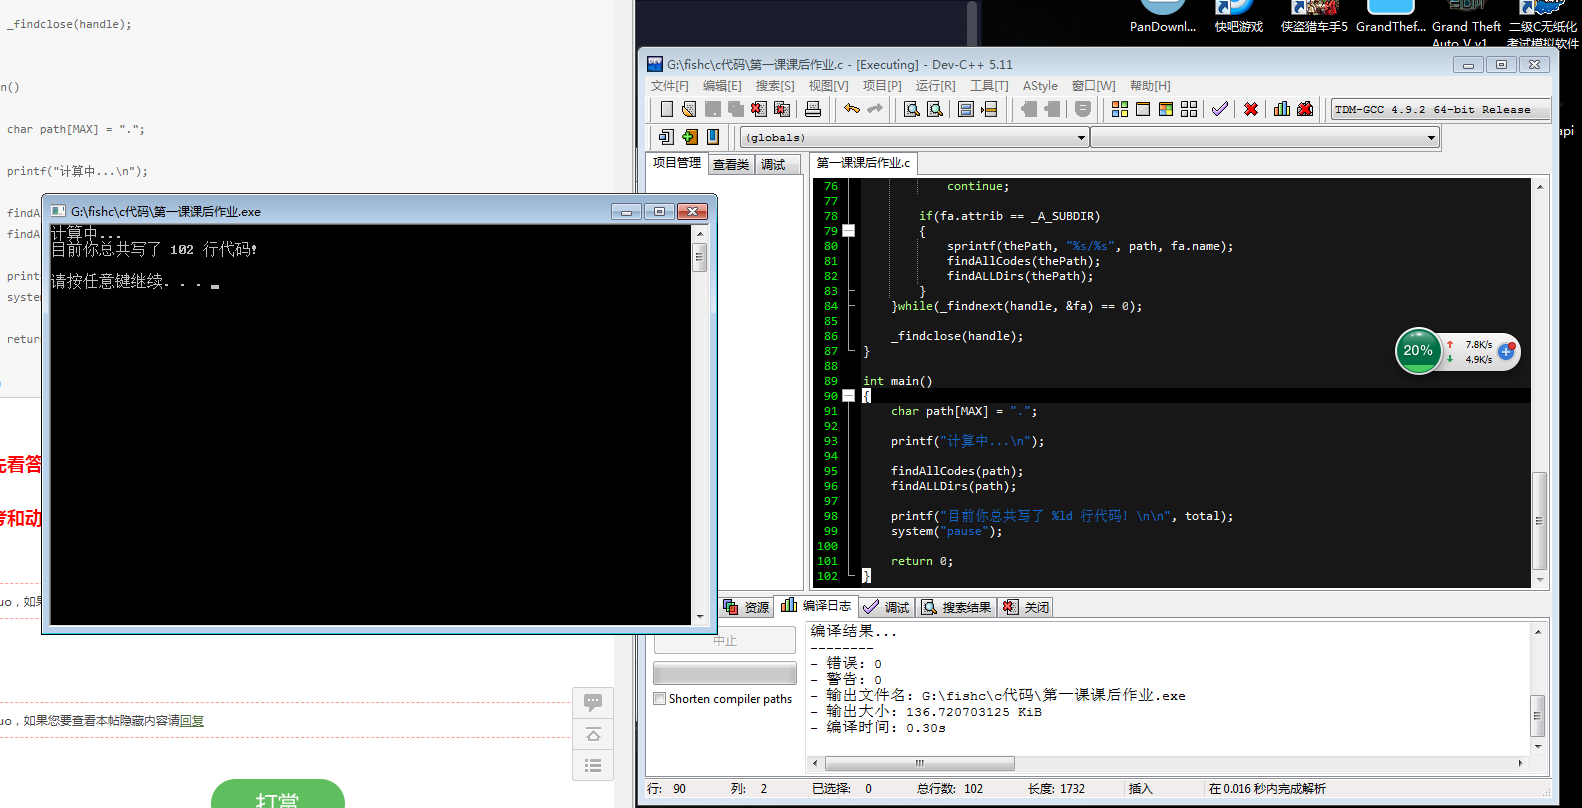
Task: Click the 回复 link on the webpage
Action: (192, 721)
